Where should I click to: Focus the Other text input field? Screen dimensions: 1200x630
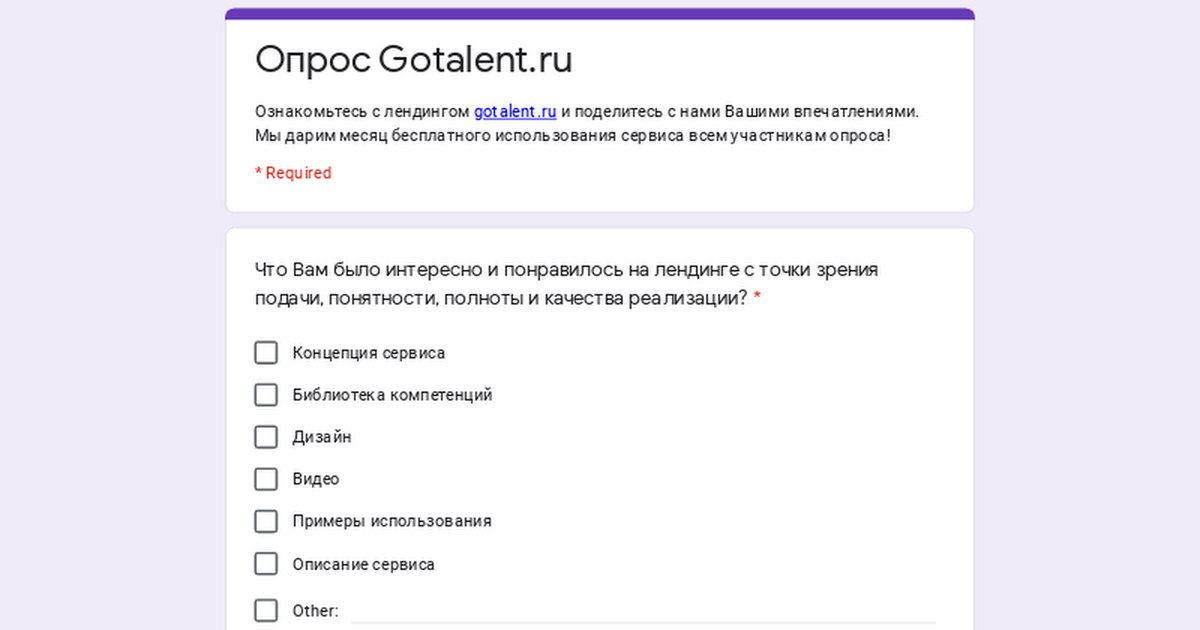(644, 610)
